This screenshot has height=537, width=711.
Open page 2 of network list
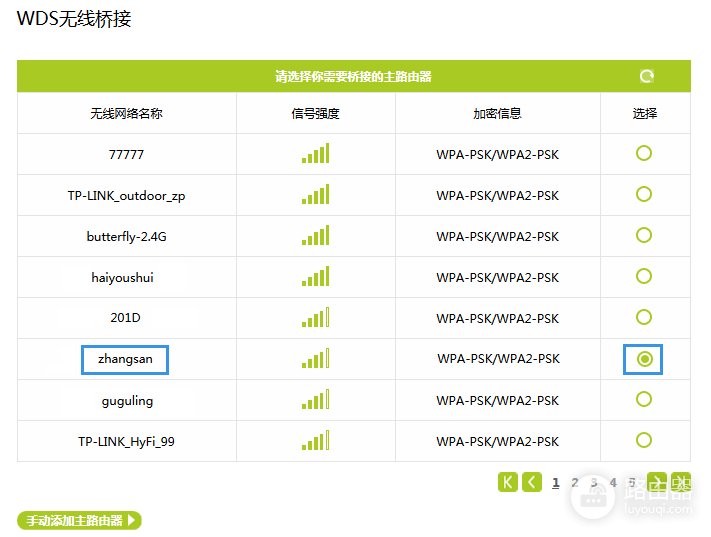tap(575, 483)
